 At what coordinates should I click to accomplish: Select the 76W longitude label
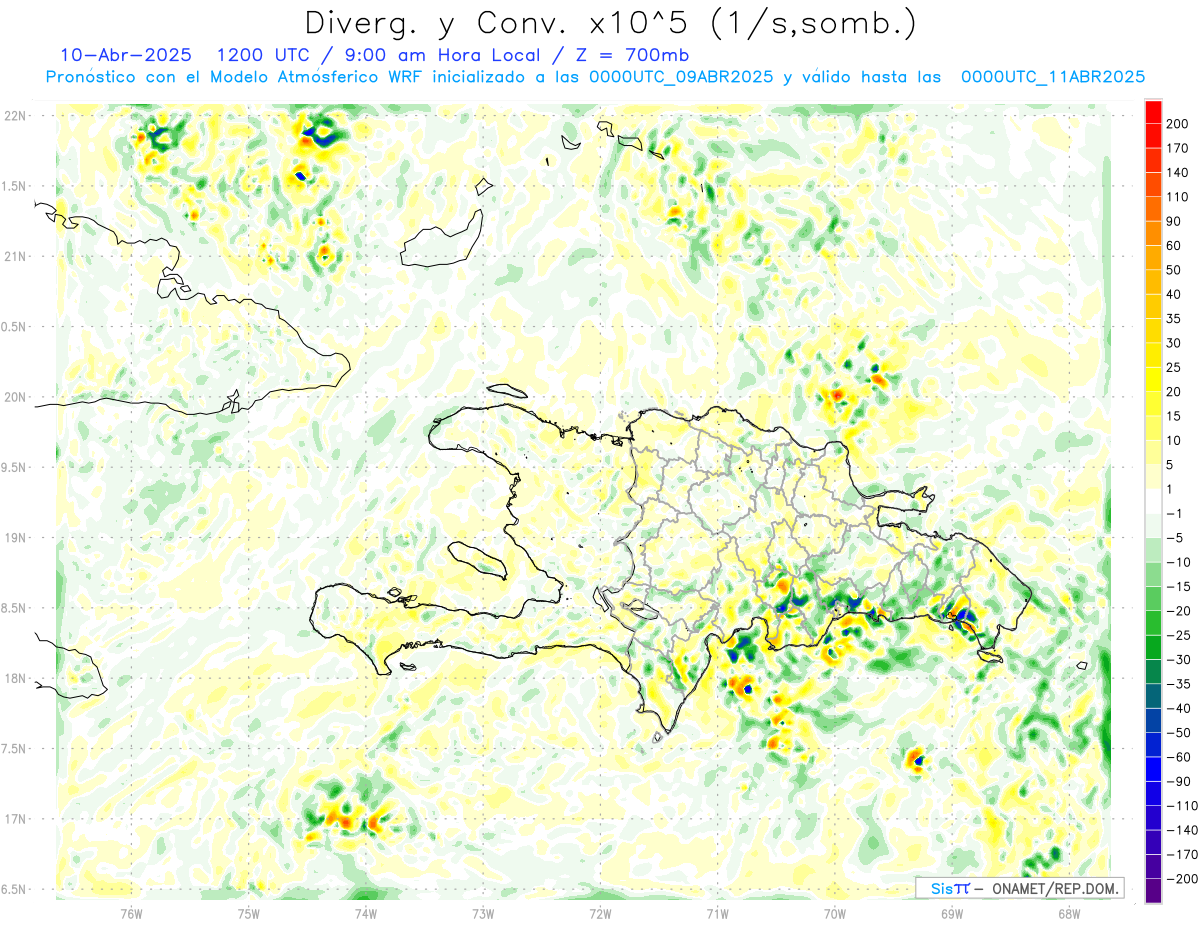(131, 912)
